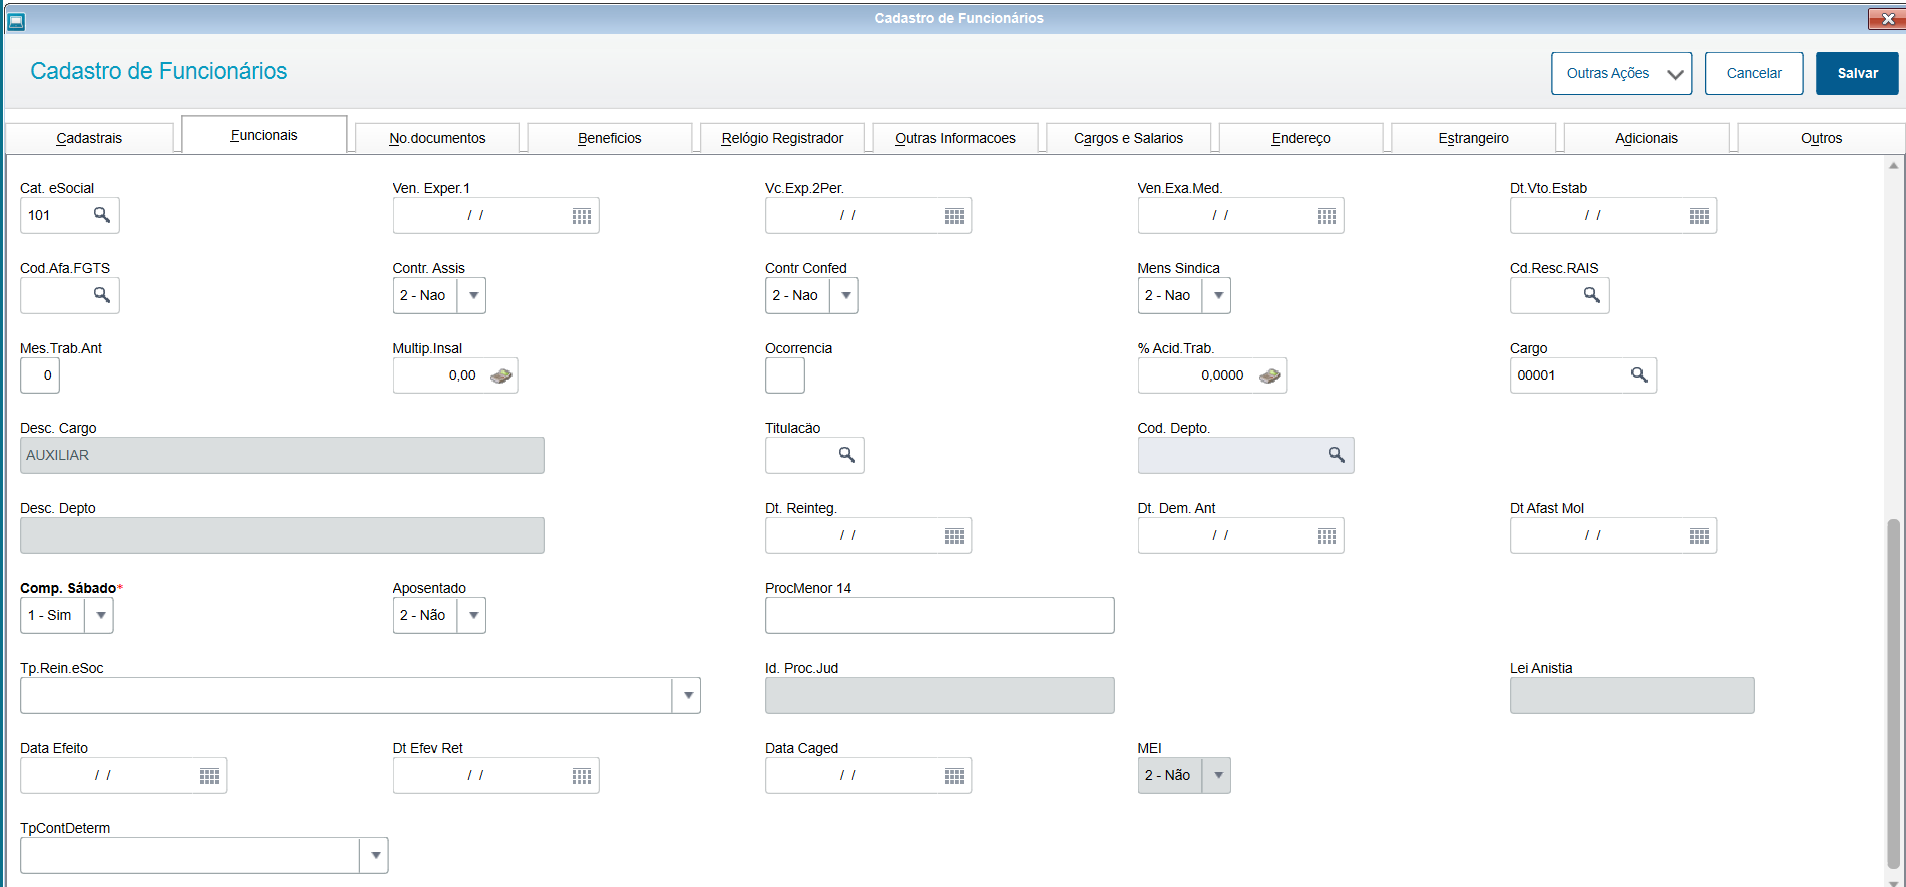This screenshot has width=1906, height=887.
Task: Open the Comp. Sábado dropdown
Action: [100, 615]
